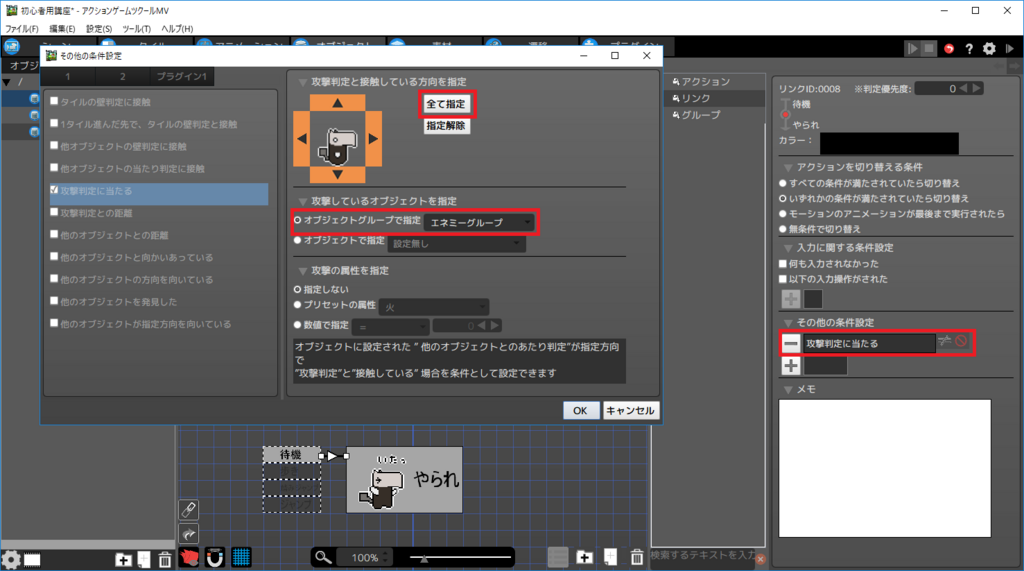Open the = comparison operator dropdown
Screen dimensions: 1024x571
point(391,326)
